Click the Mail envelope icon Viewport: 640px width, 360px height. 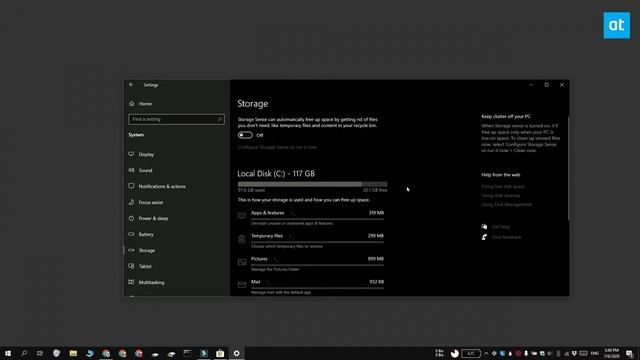tap(242, 284)
